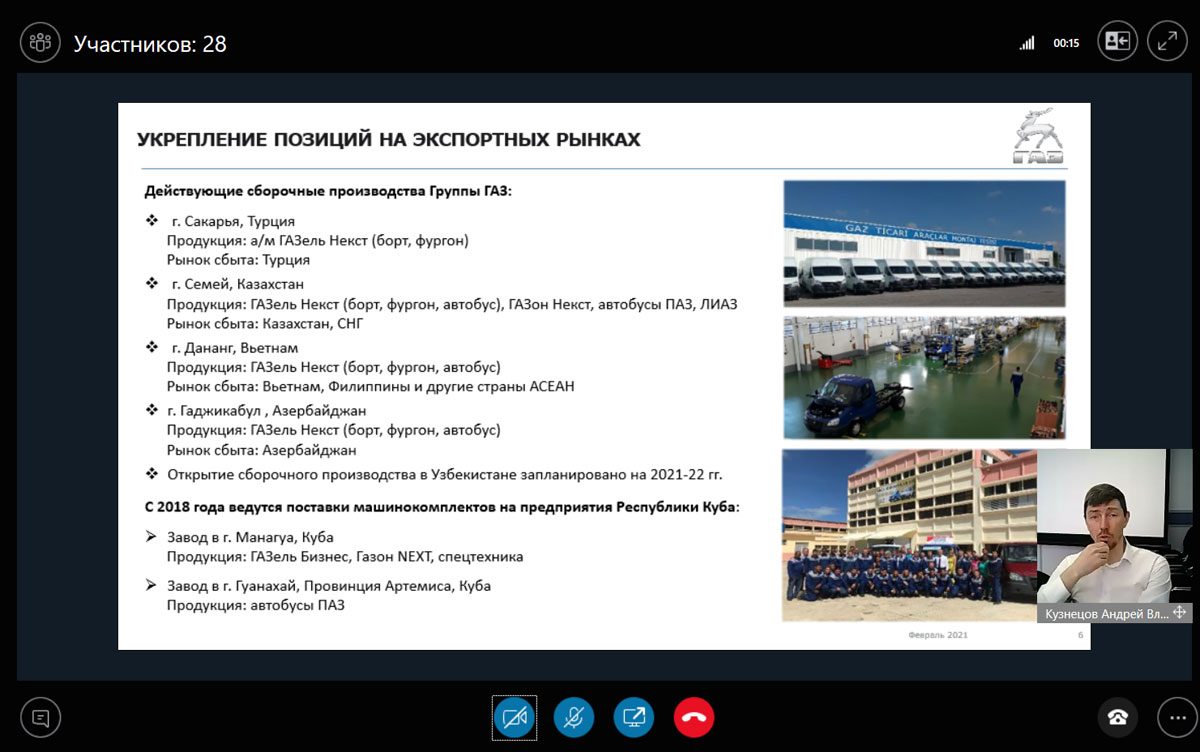
Task: Open the participants list icon
Action: click(x=41, y=43)
